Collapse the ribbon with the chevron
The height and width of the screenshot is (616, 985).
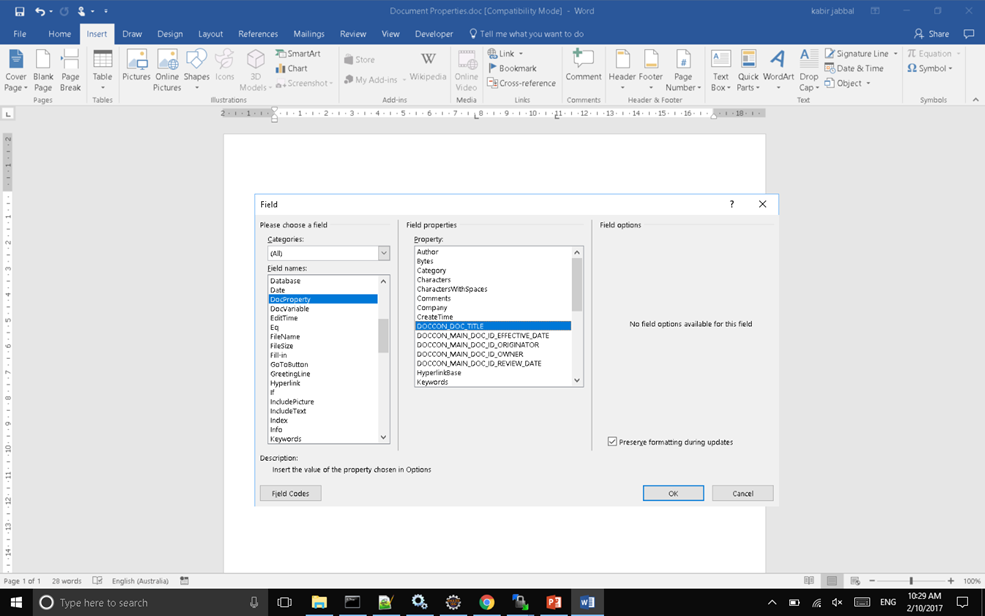(976, 100)
